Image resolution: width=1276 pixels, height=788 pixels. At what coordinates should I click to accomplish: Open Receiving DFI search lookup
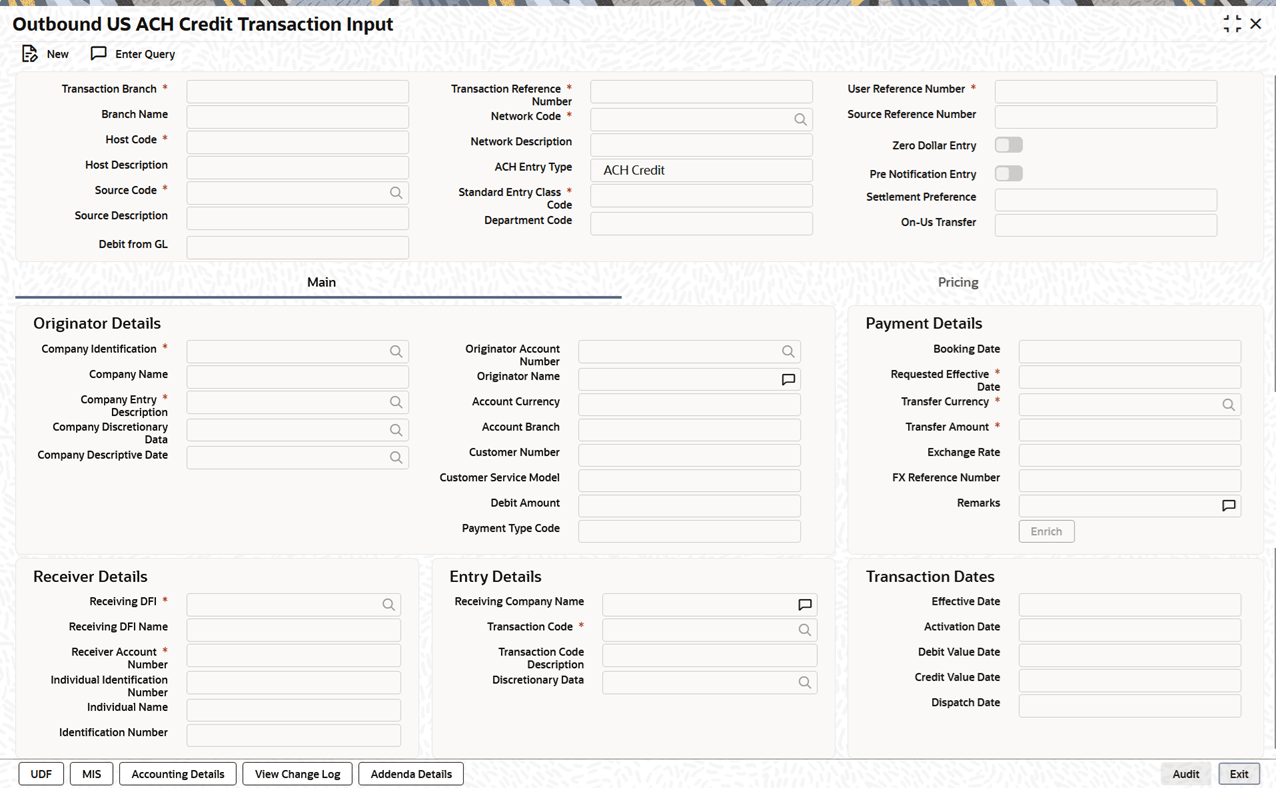pos(389,605)
